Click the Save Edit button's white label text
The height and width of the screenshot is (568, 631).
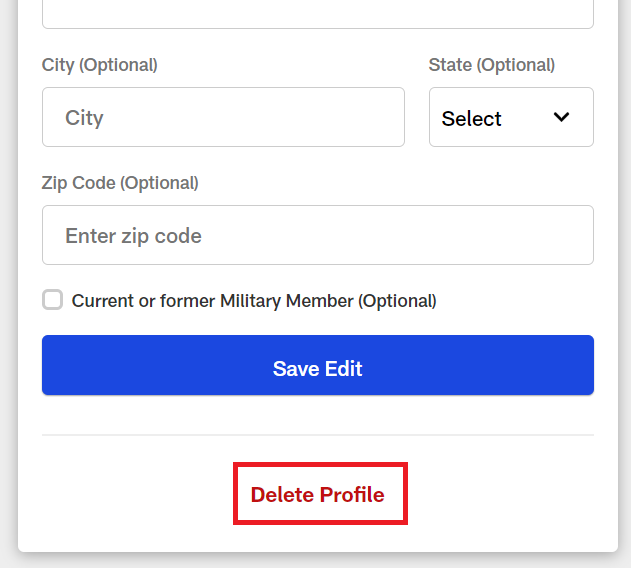tap(317, 369)
